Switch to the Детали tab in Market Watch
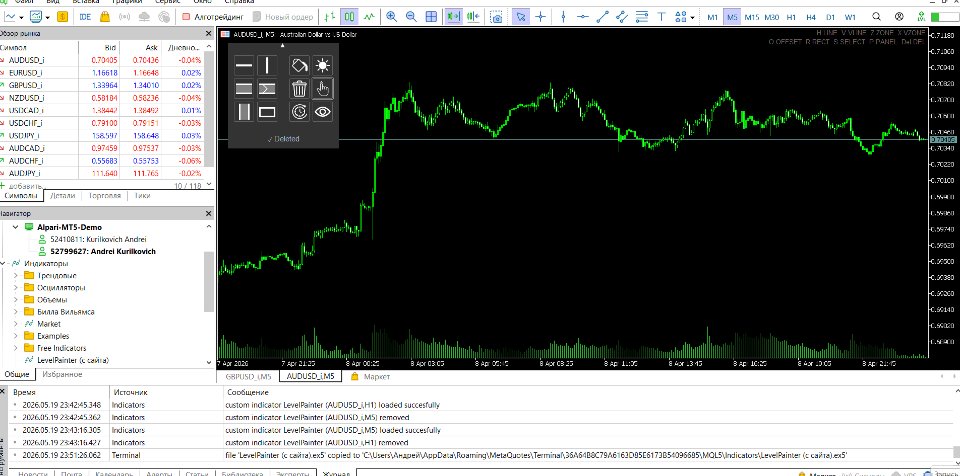This screenshot has width=960, height=476. [62, 196]
